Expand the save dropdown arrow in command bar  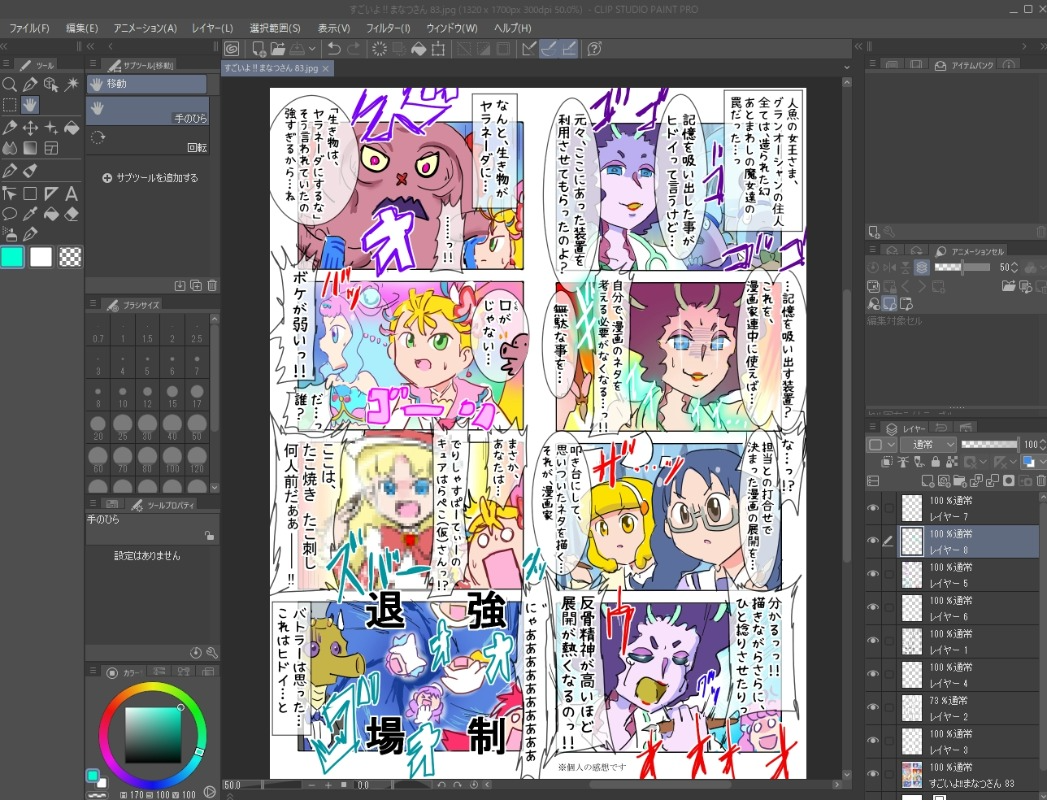(x=313, y=48)
